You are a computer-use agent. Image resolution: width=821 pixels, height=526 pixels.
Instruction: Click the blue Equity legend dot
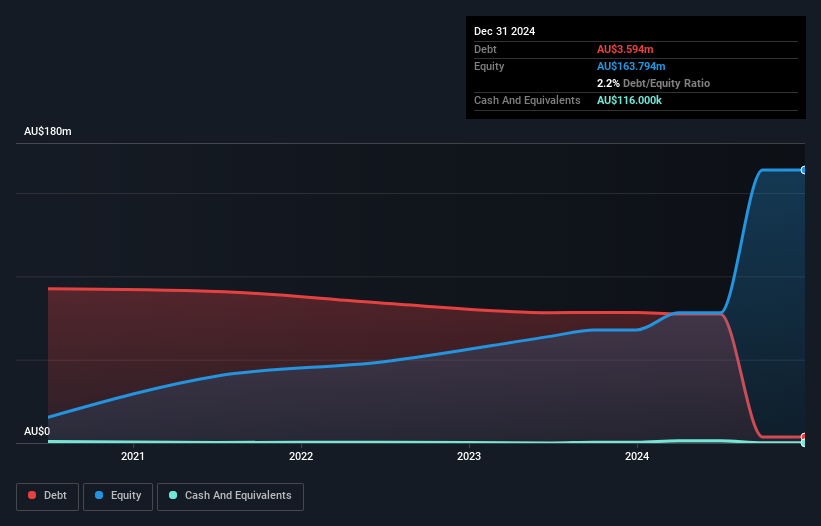pyautogui.click(x=99, y=495)
